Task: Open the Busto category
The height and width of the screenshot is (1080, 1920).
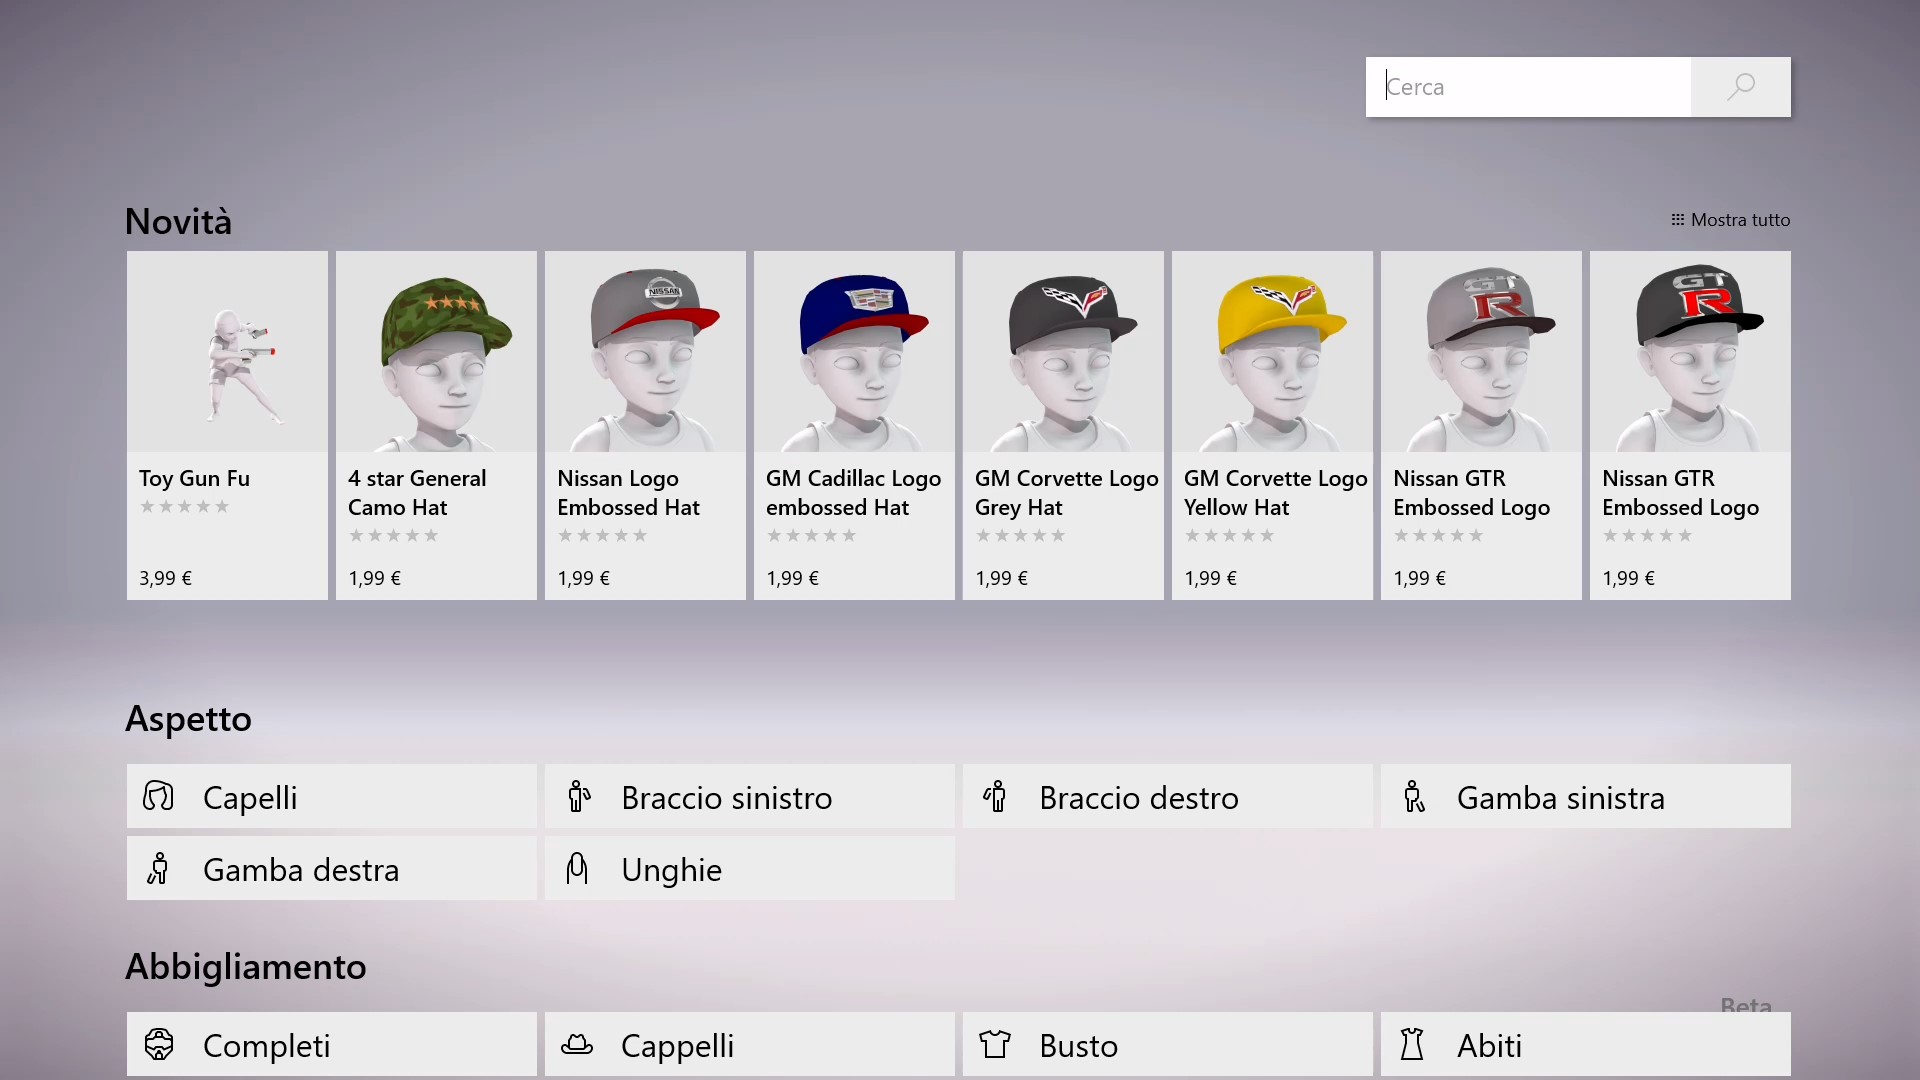Action: point(1168,1044)
